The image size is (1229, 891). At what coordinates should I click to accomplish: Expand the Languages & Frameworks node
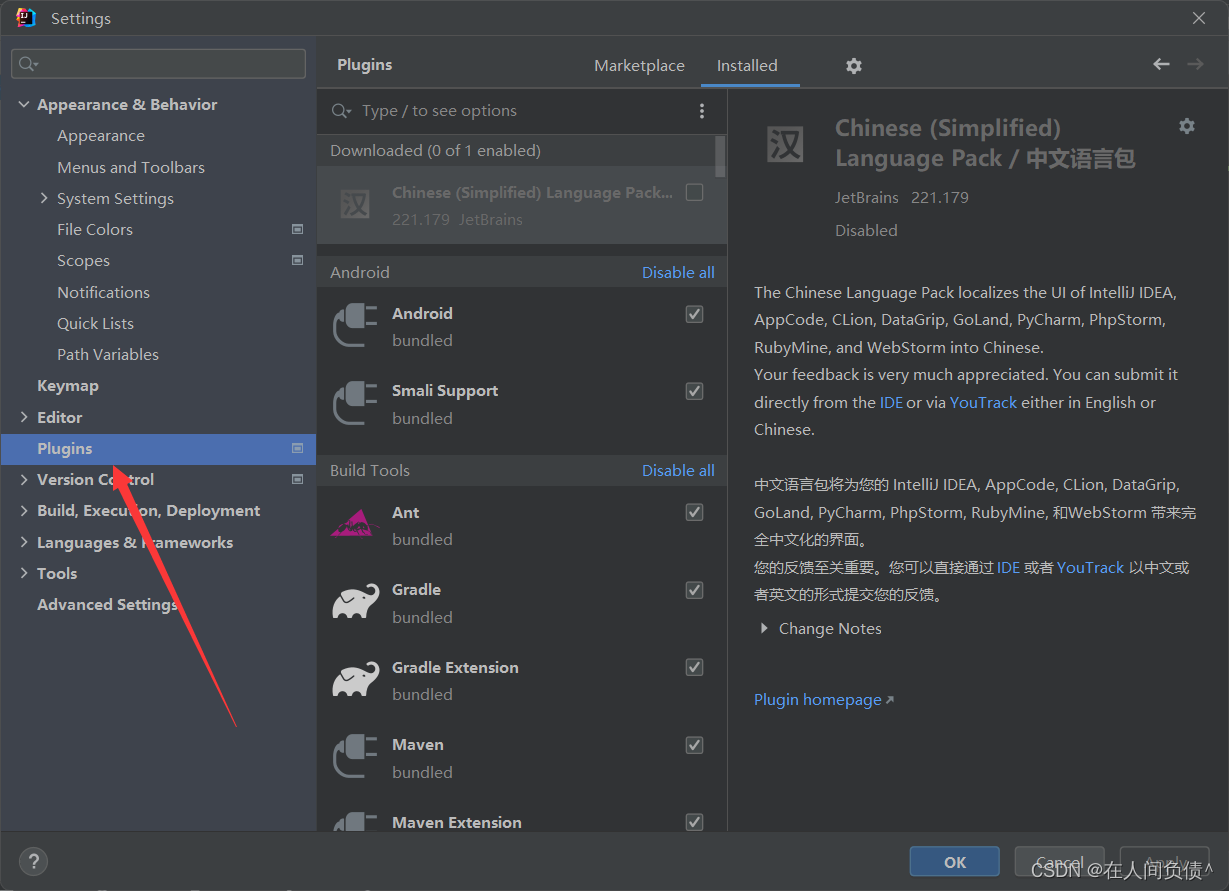point(24,542)
